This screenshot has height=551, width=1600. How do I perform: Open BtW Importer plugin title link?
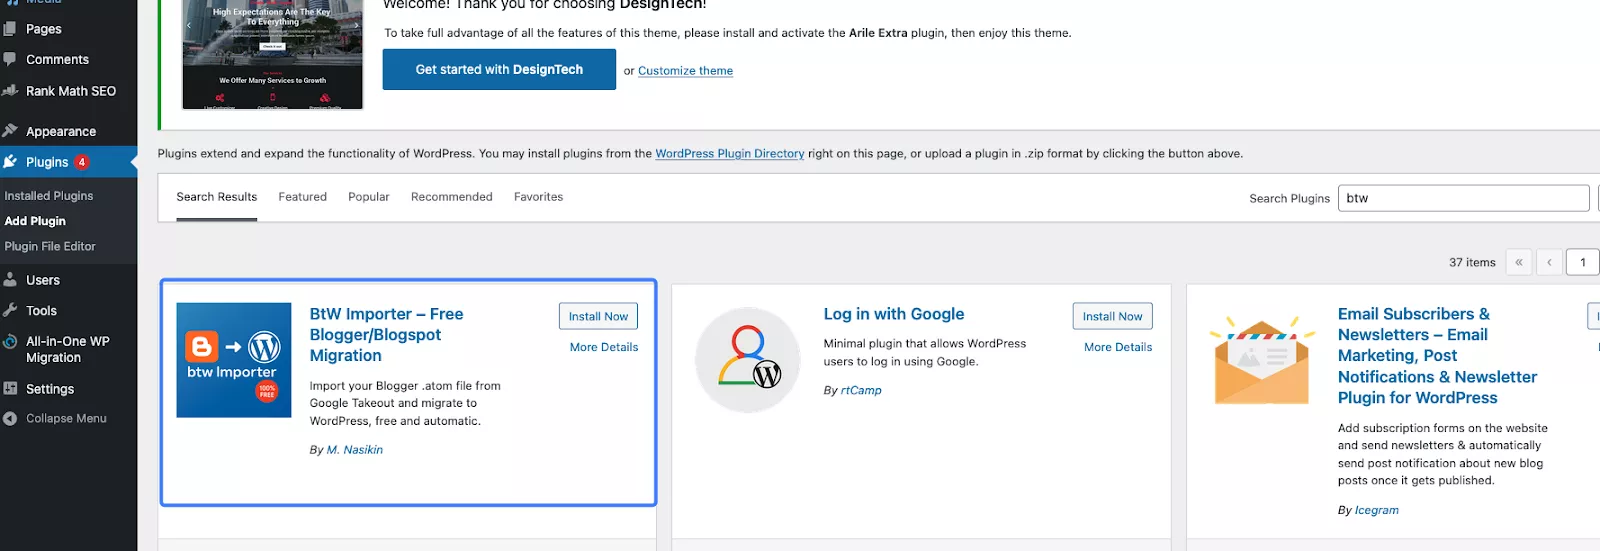[386, 335]
